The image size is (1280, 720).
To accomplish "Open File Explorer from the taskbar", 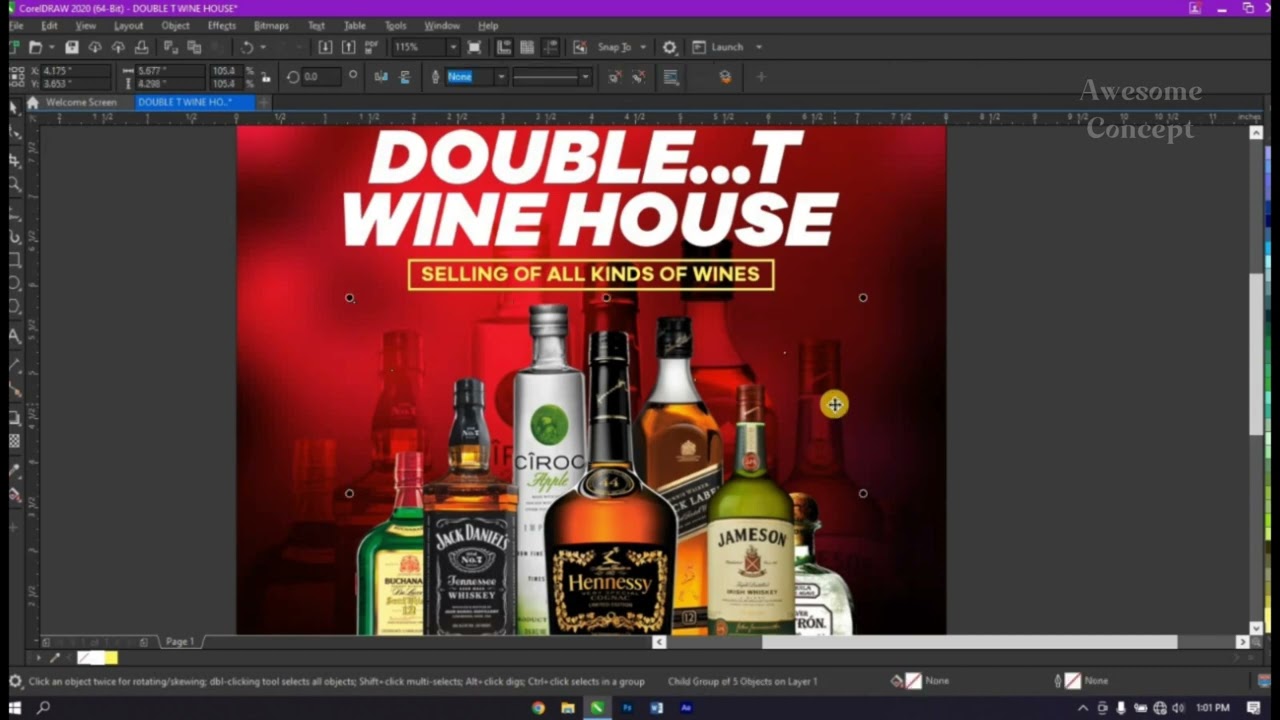I will coord(568,708).
